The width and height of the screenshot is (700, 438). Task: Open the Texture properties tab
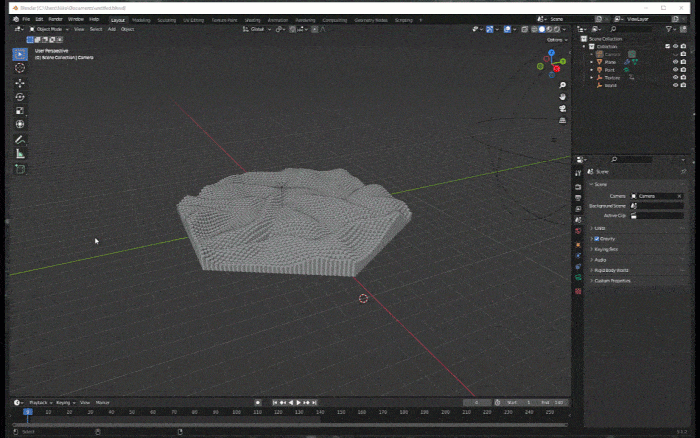pyautogui.click(x=578, y=291)
